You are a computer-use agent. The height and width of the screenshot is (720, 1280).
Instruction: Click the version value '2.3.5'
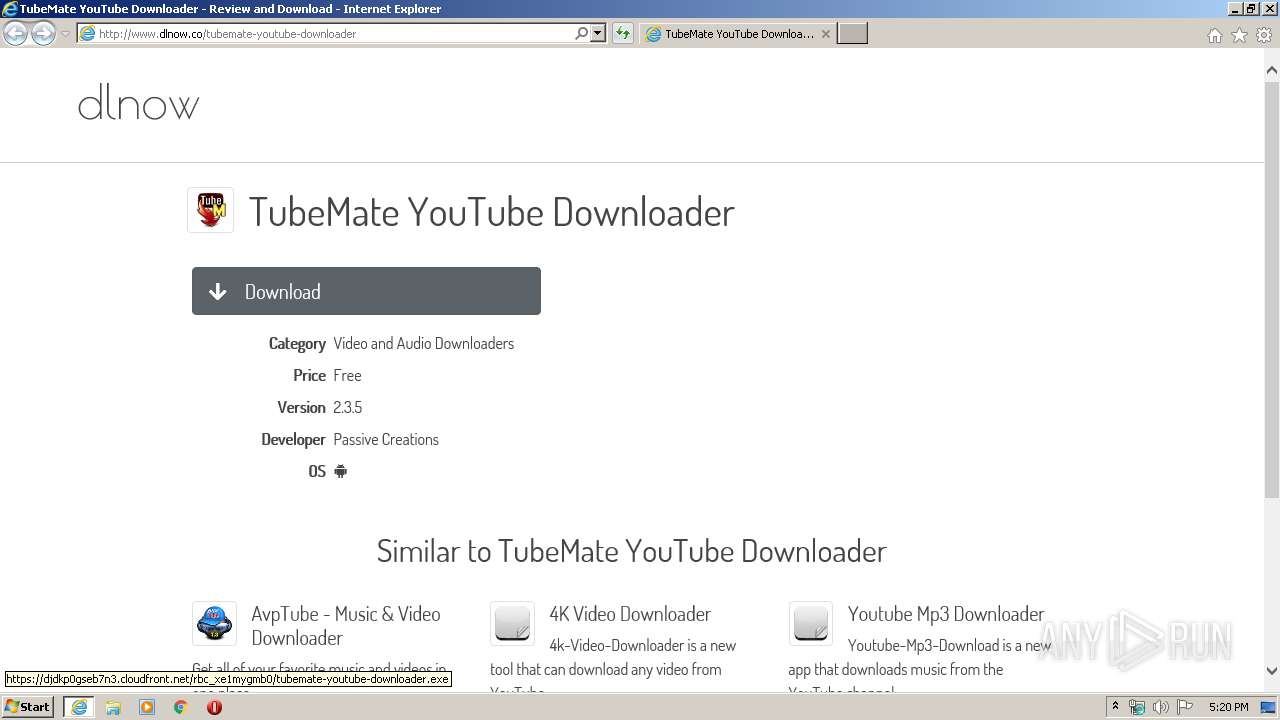point(347,407)
